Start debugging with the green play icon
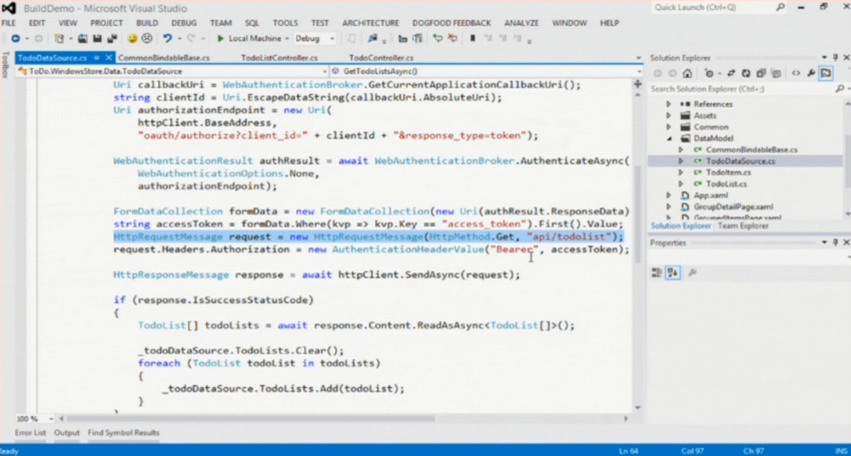The image size is (851, 456). click(x=220, y=39)
